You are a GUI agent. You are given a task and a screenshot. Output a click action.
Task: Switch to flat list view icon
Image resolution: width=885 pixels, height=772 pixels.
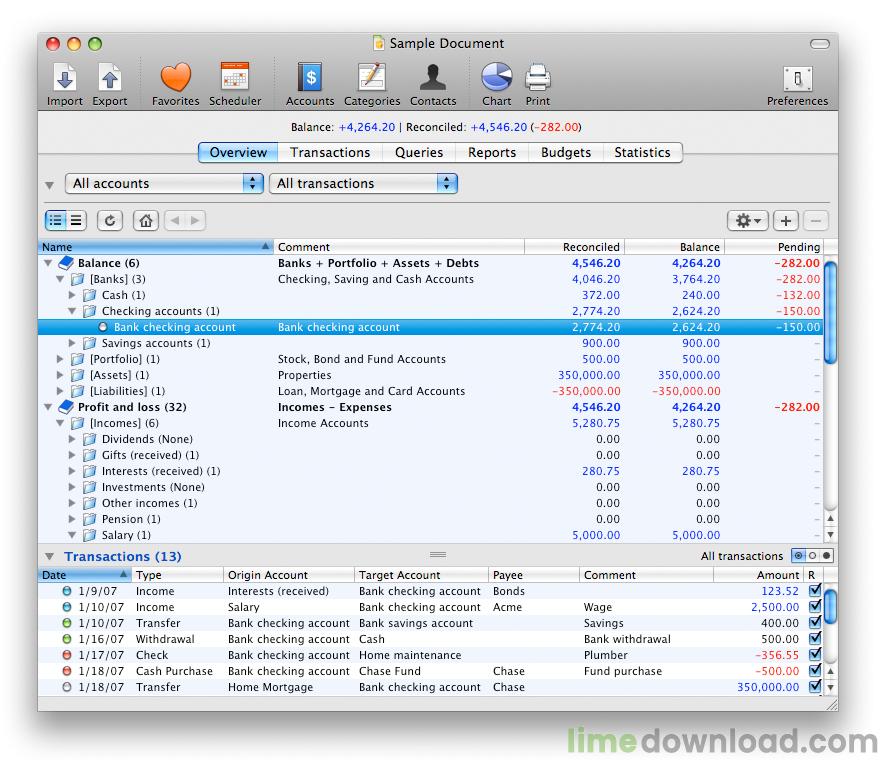point(77,221)
